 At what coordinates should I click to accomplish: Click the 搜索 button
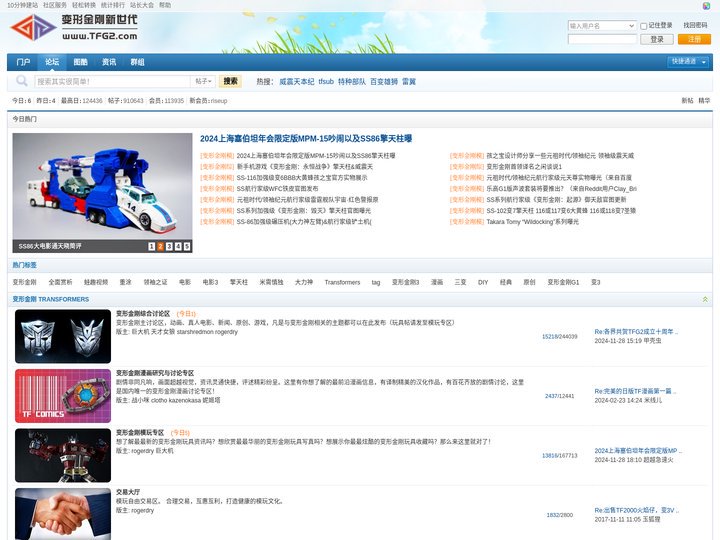point(231,81)
